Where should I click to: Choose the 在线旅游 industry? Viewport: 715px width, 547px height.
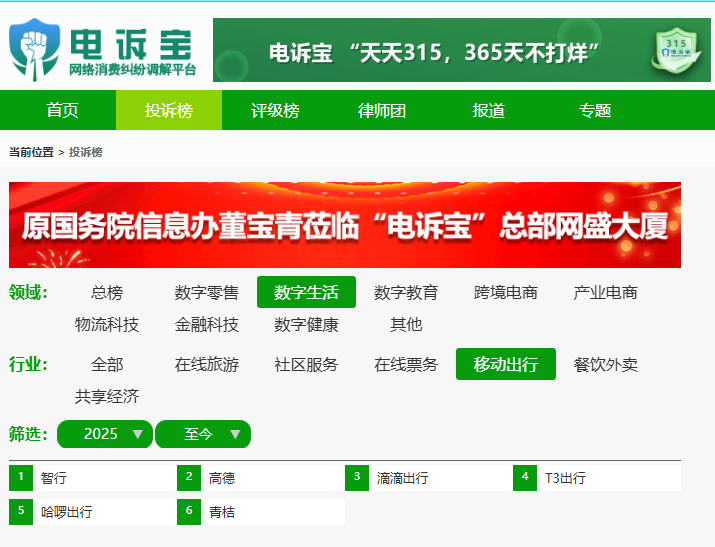tap(207, 364)
